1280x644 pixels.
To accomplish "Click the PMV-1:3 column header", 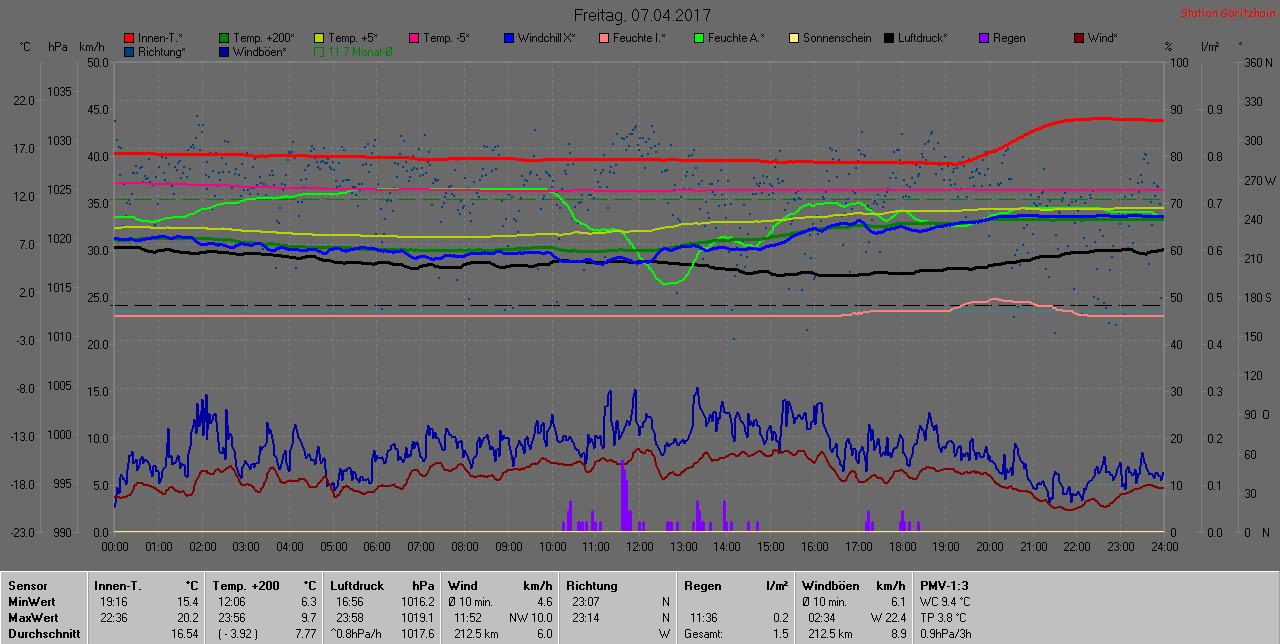I will point(944,585).
